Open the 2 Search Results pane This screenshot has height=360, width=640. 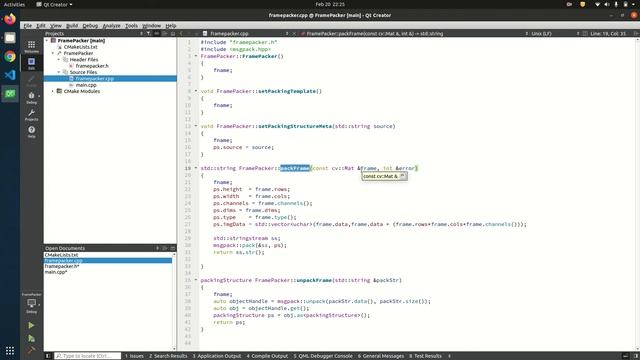click(x=168, y=356)
